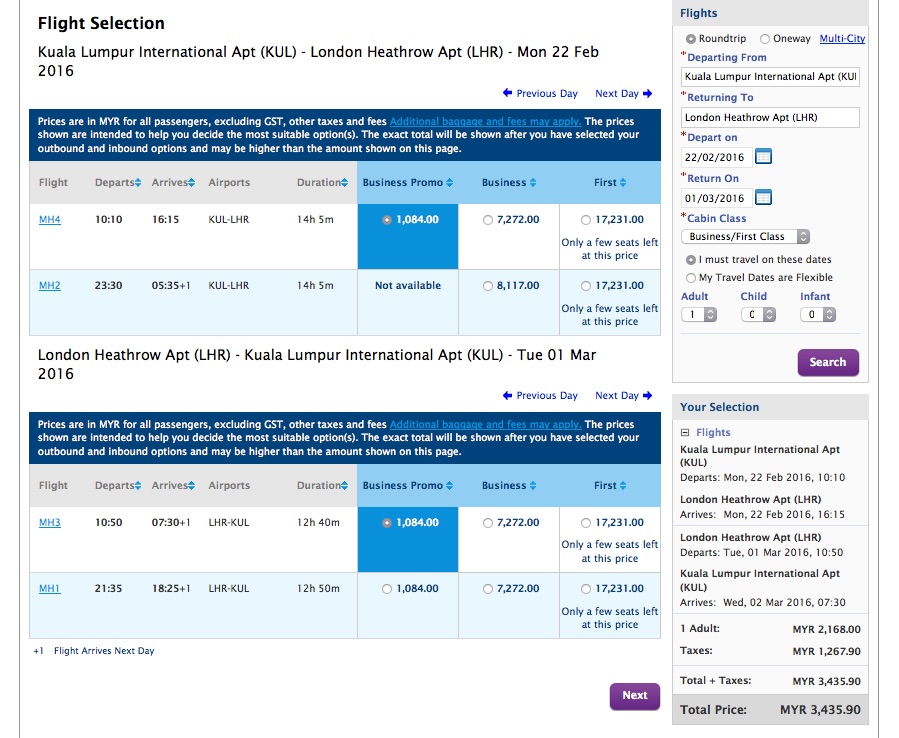Image resolution: width=899 pixels, height=738 pixels.
Task: Click the Search button
Action: click(x=828, y=362)
